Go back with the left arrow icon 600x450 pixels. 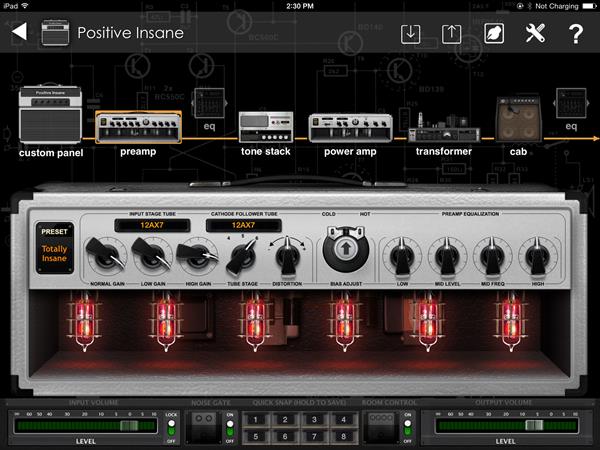20,32
